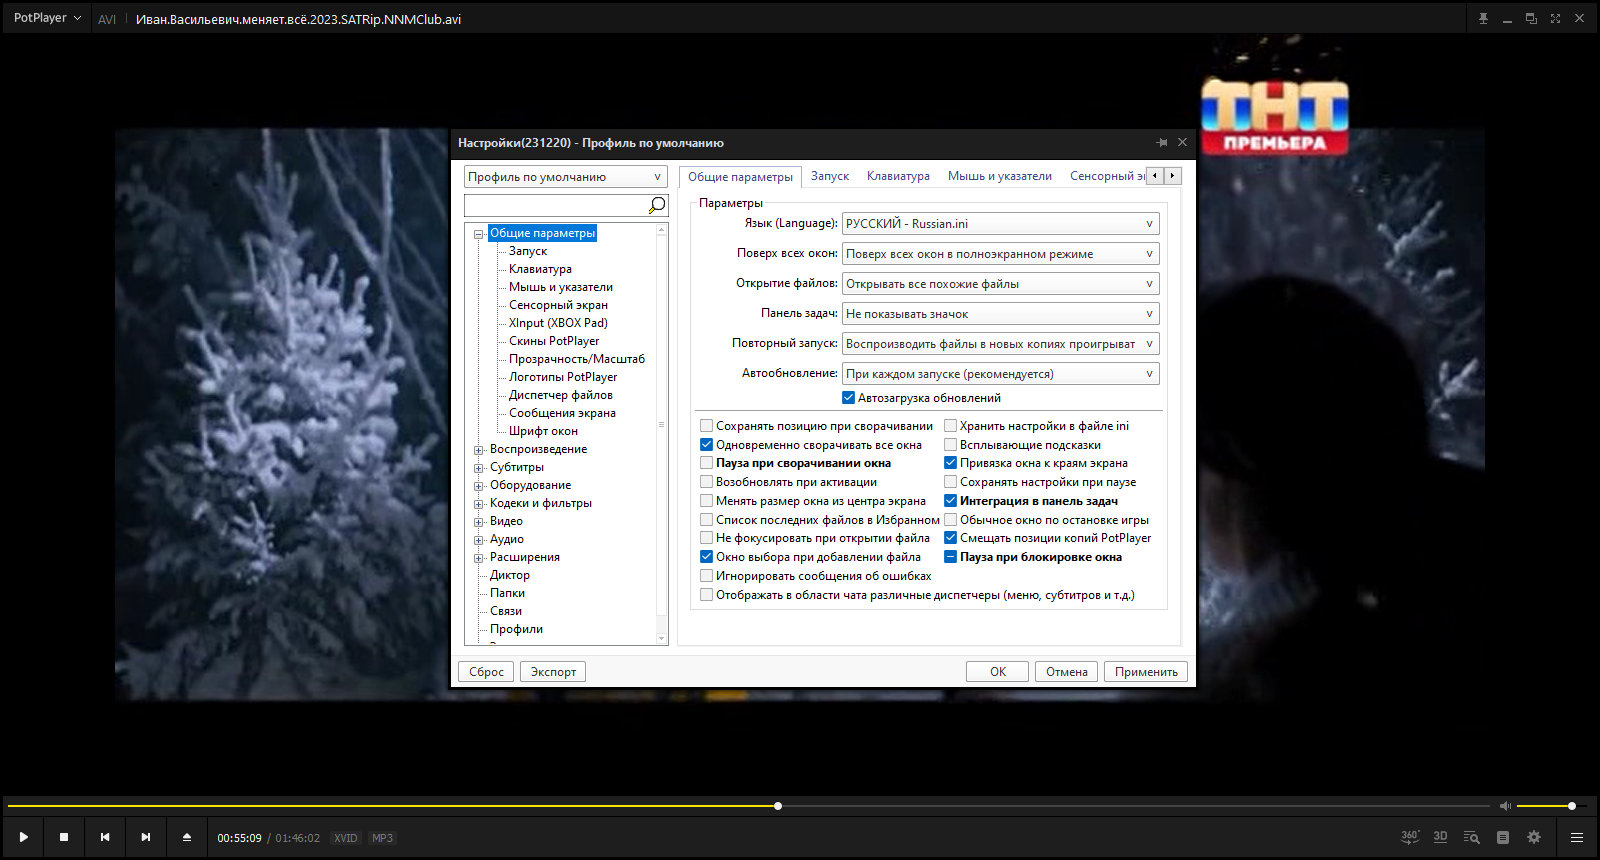Click the eject/open file icon
This screenshot has height=860, width=1600.
186,837
